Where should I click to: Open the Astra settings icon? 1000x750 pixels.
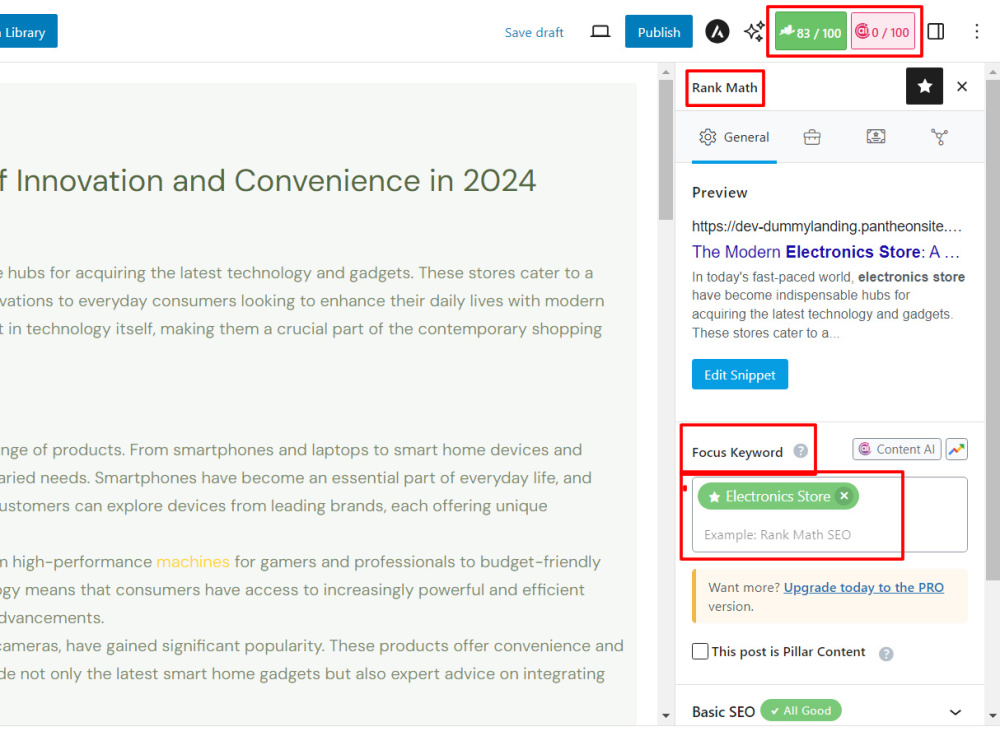pyautogui.click(x=717, y=31)
